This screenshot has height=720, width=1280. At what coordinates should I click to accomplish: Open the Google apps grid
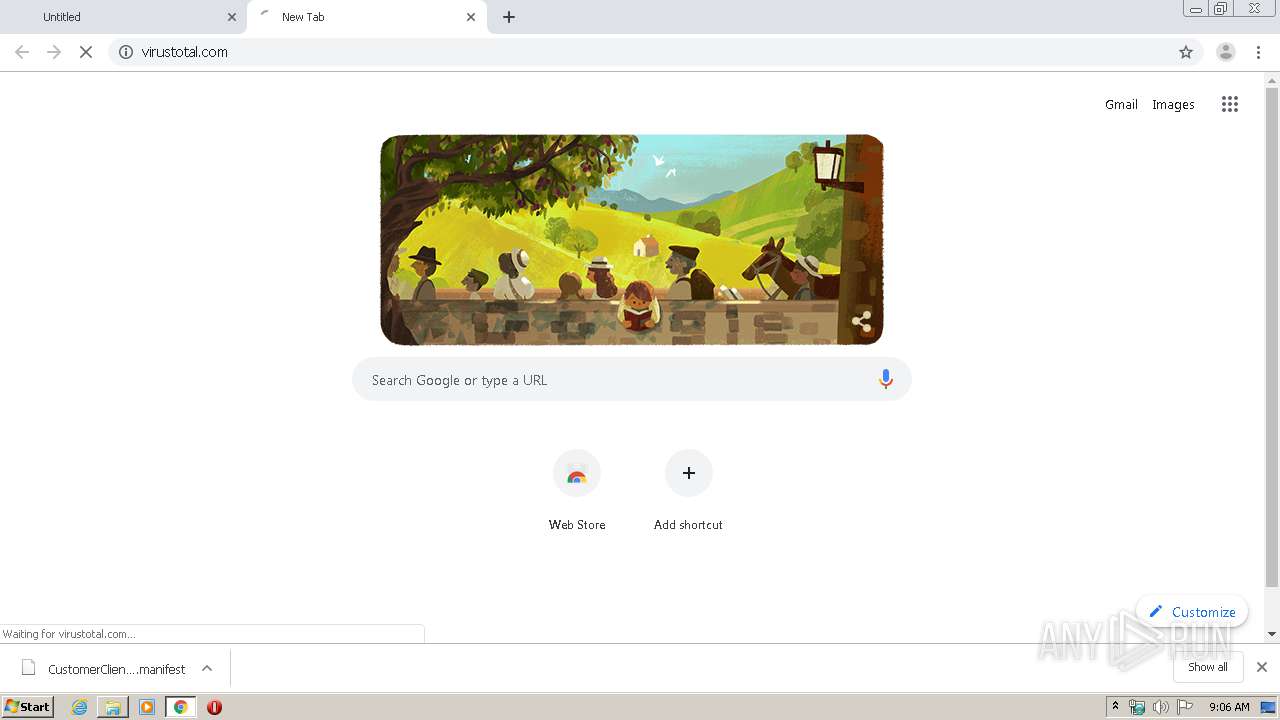coord(1230,104)
